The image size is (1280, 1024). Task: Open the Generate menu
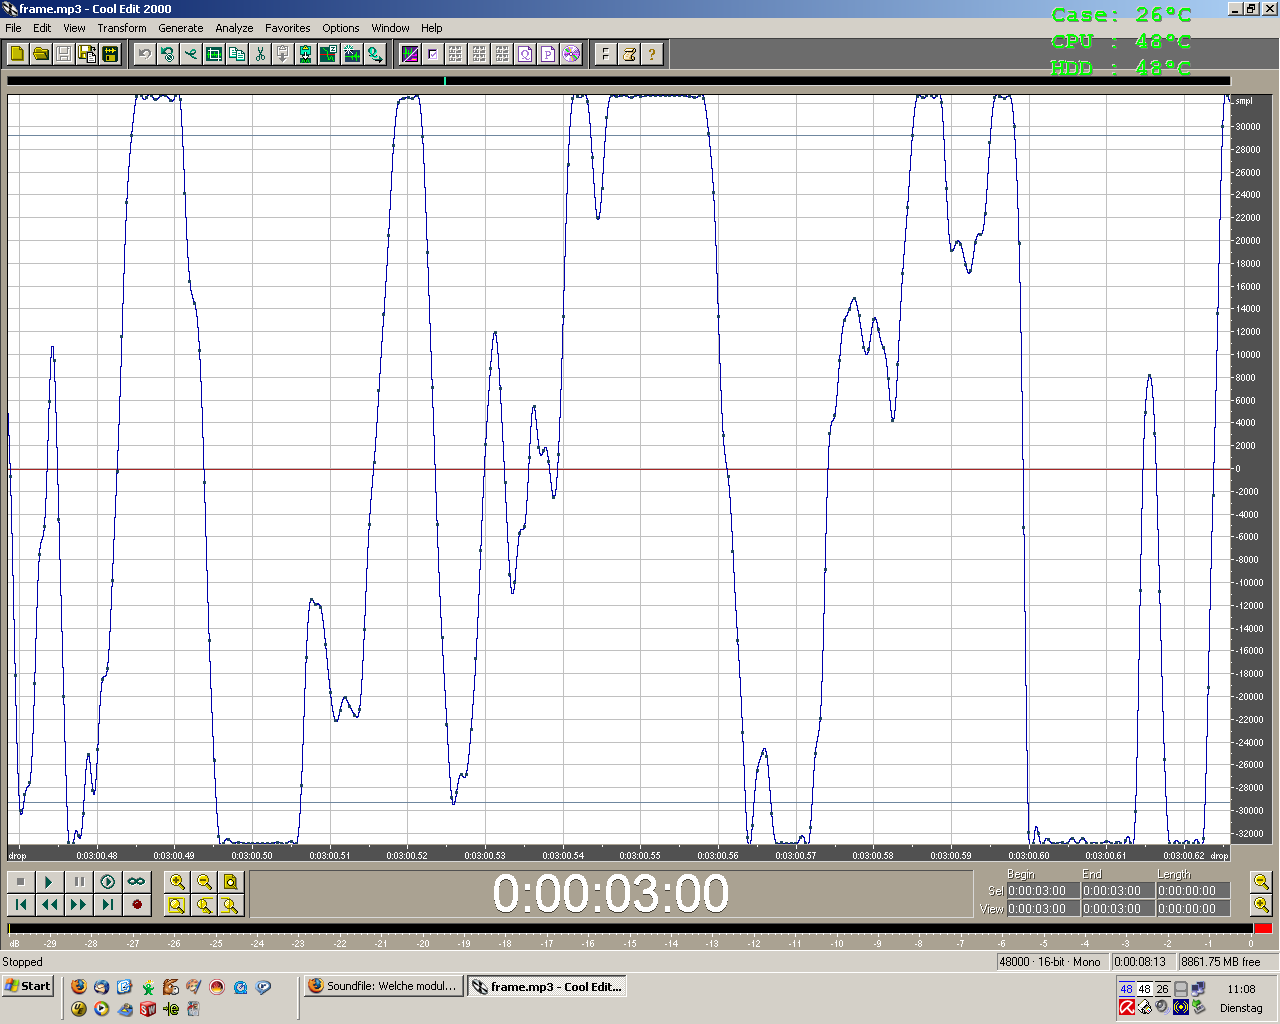coord(181,28)
